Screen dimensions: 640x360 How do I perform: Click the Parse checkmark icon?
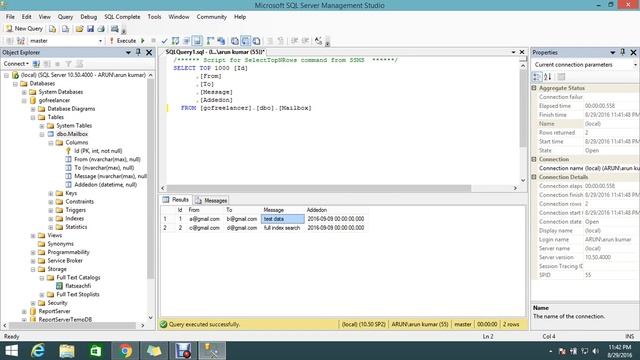164,41
